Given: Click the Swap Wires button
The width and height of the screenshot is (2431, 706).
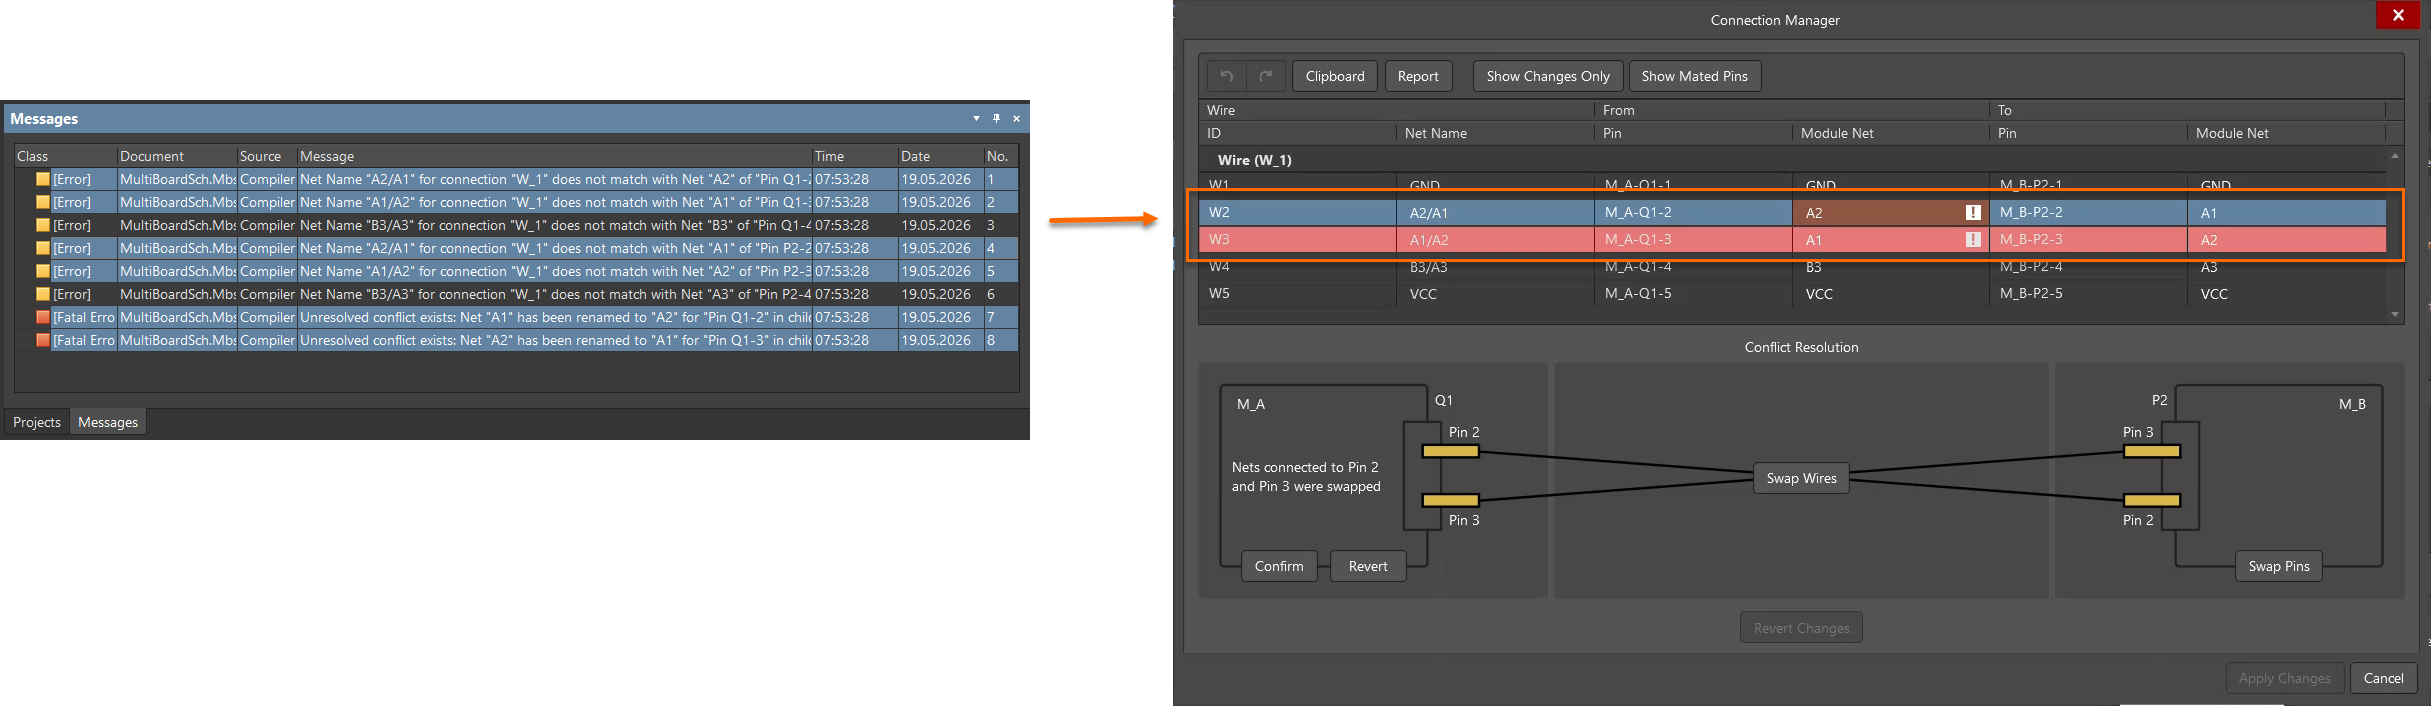Looking at the screenshot, I should (1802, 478).
